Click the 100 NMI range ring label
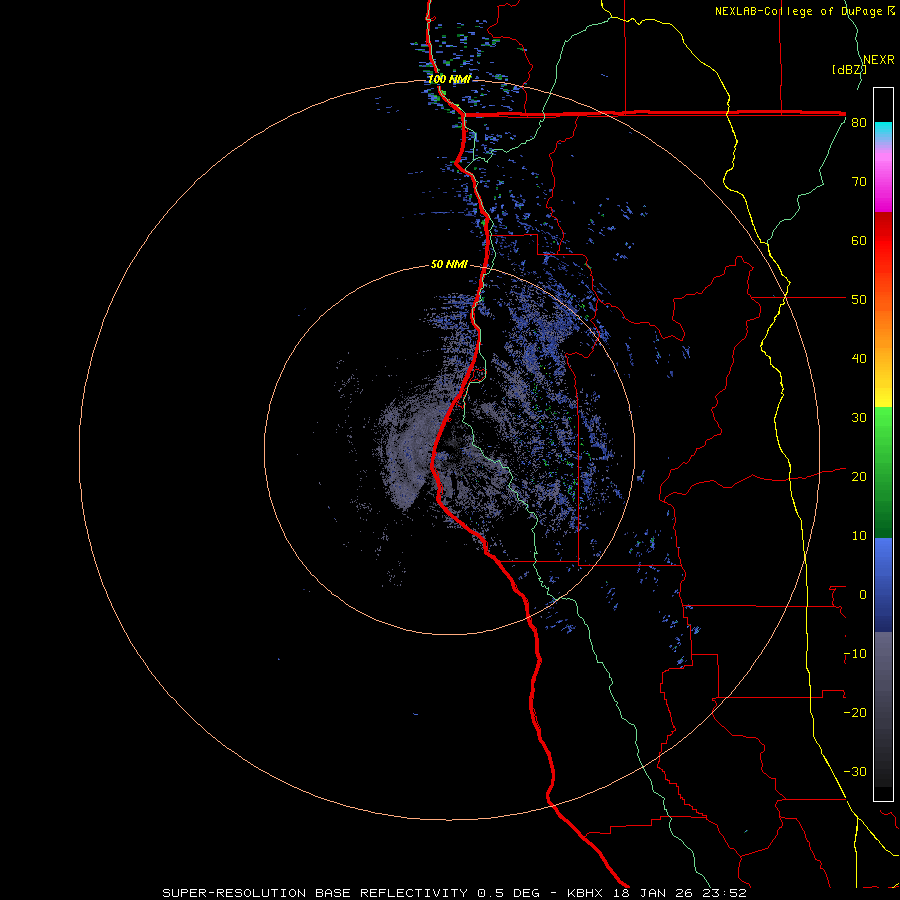The image size is (900, 900). [449, 79]
